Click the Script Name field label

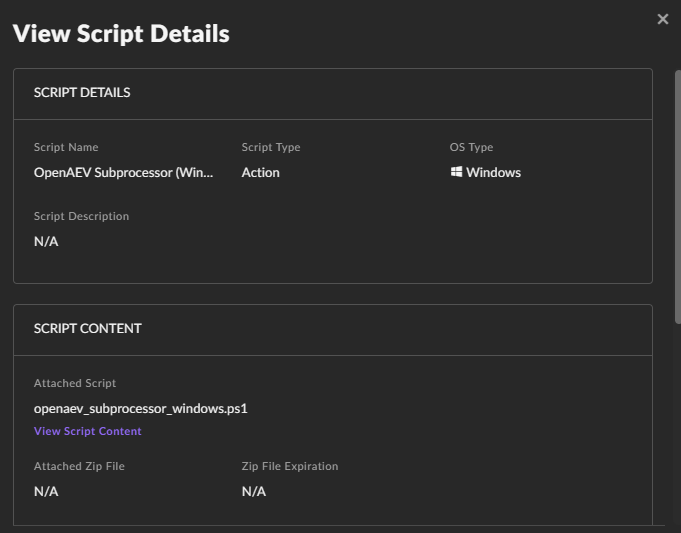coord(66,147)
